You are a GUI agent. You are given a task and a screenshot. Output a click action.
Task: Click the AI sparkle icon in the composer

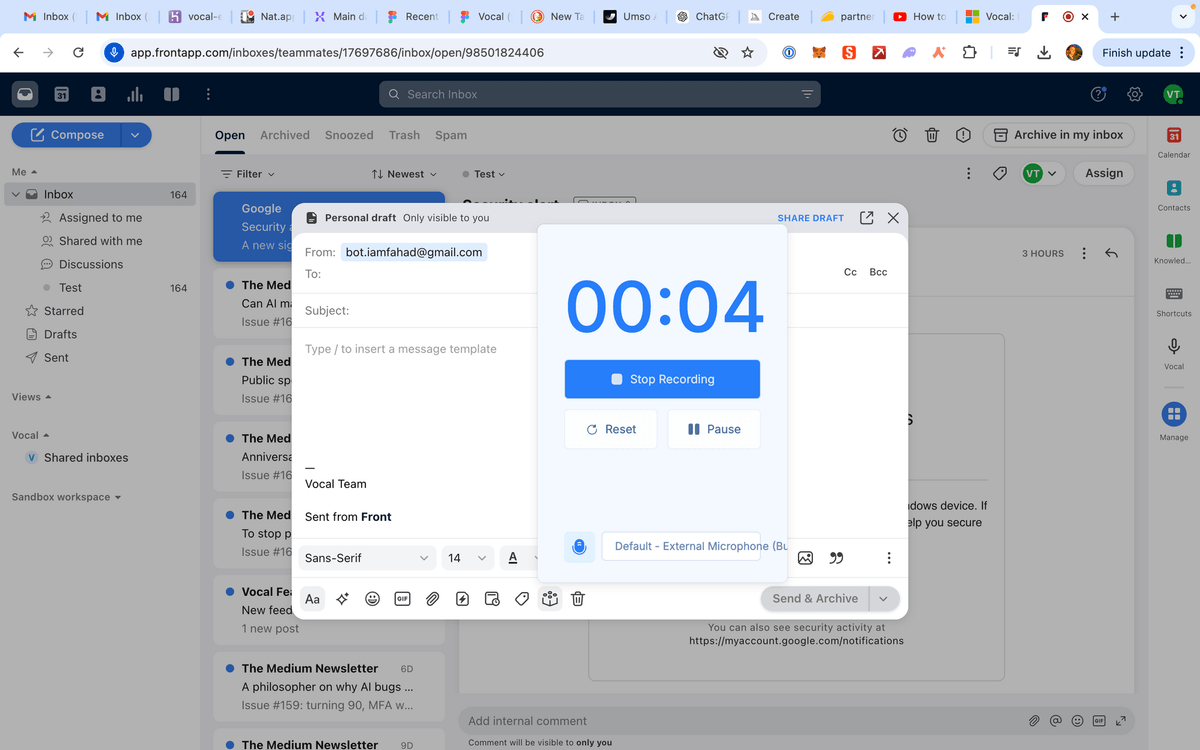click(x=343, y=599)
